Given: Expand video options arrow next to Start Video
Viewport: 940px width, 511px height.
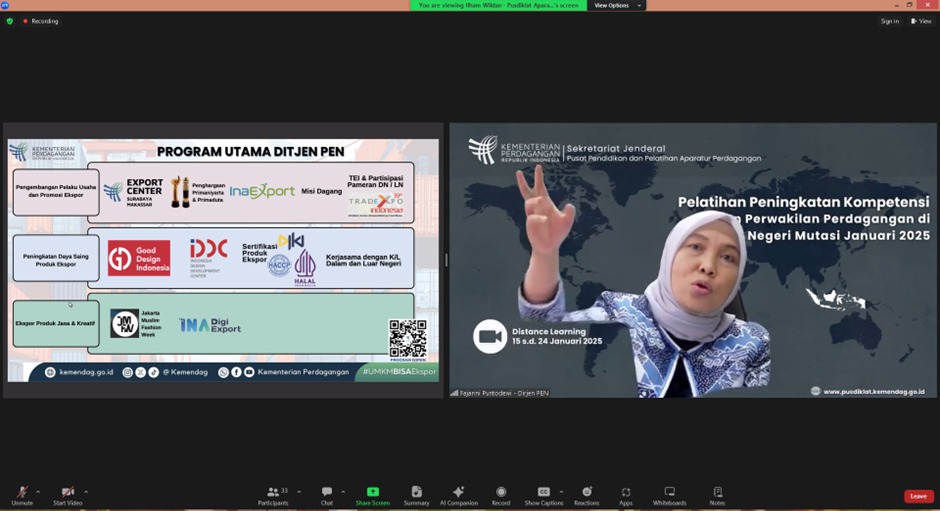Looking at the screenshot, I should coord(86,492).
